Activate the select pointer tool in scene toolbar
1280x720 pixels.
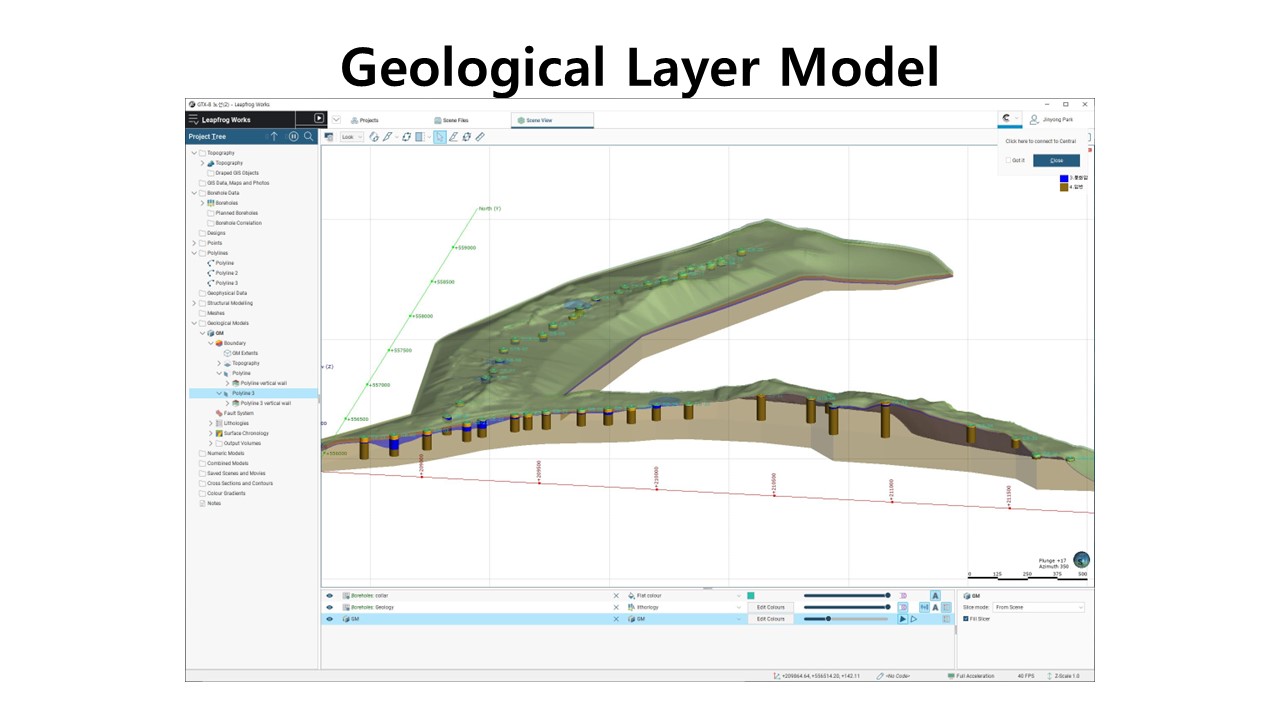coord(439,137)
